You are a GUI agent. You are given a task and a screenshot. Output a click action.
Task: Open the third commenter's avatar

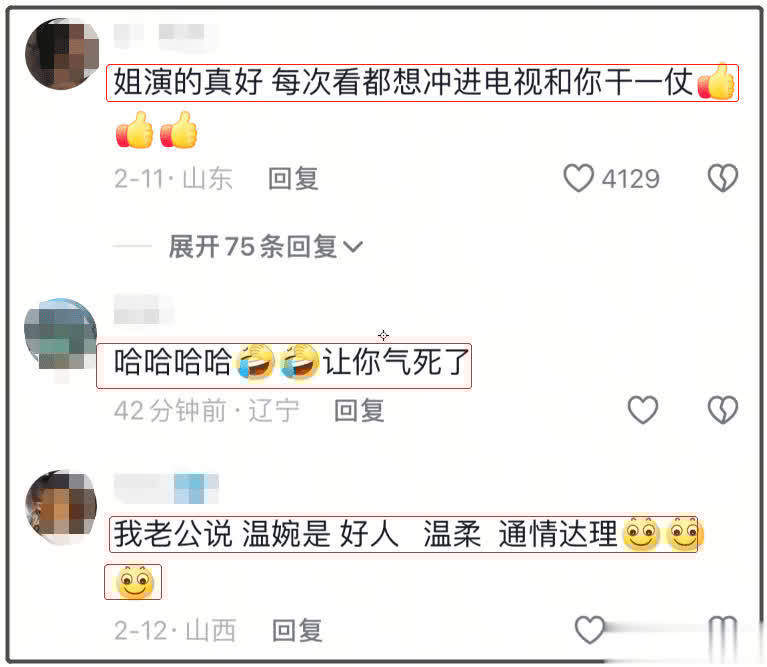61,507
